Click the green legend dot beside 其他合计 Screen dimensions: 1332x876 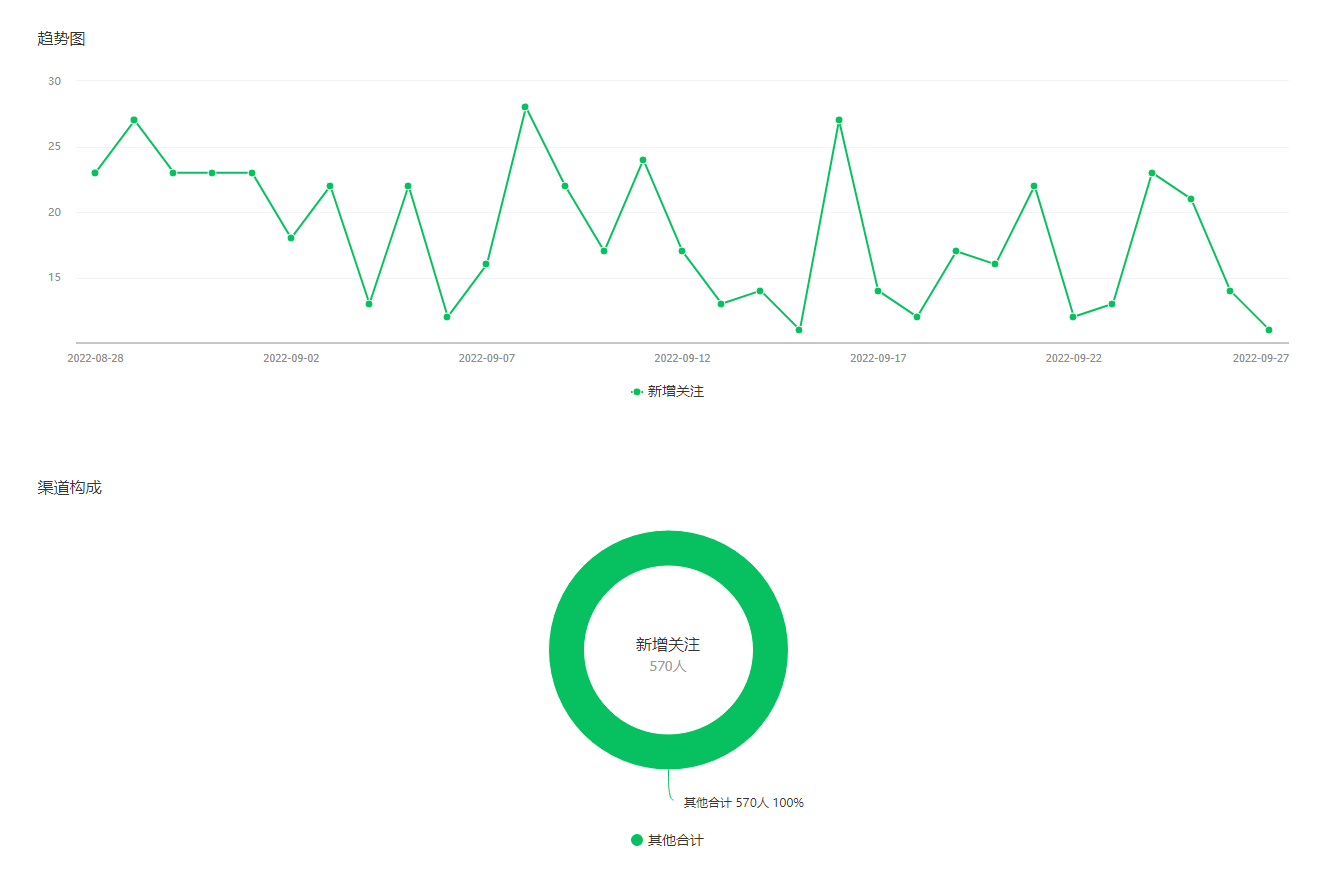(637, 840)
